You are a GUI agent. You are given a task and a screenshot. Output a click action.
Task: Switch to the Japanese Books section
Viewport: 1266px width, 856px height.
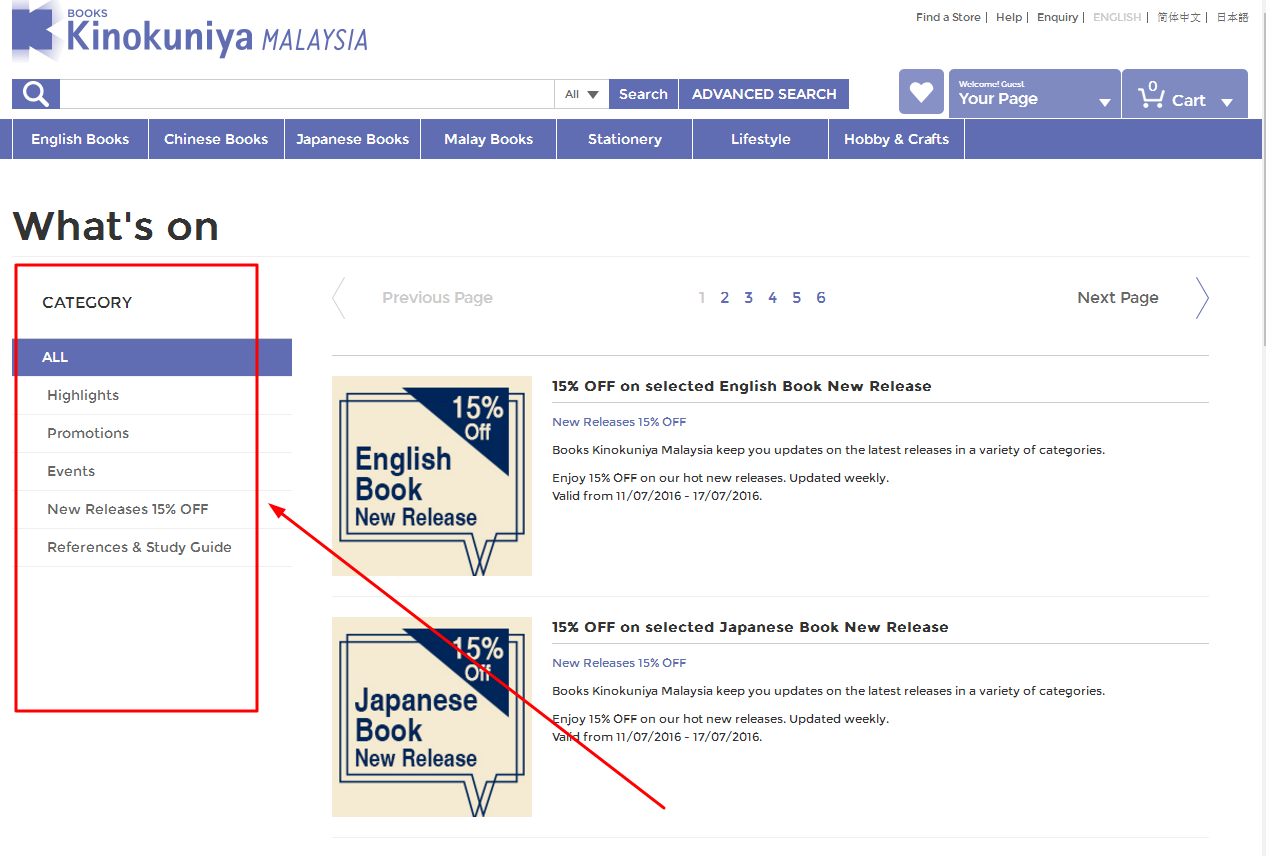(352, 138)
